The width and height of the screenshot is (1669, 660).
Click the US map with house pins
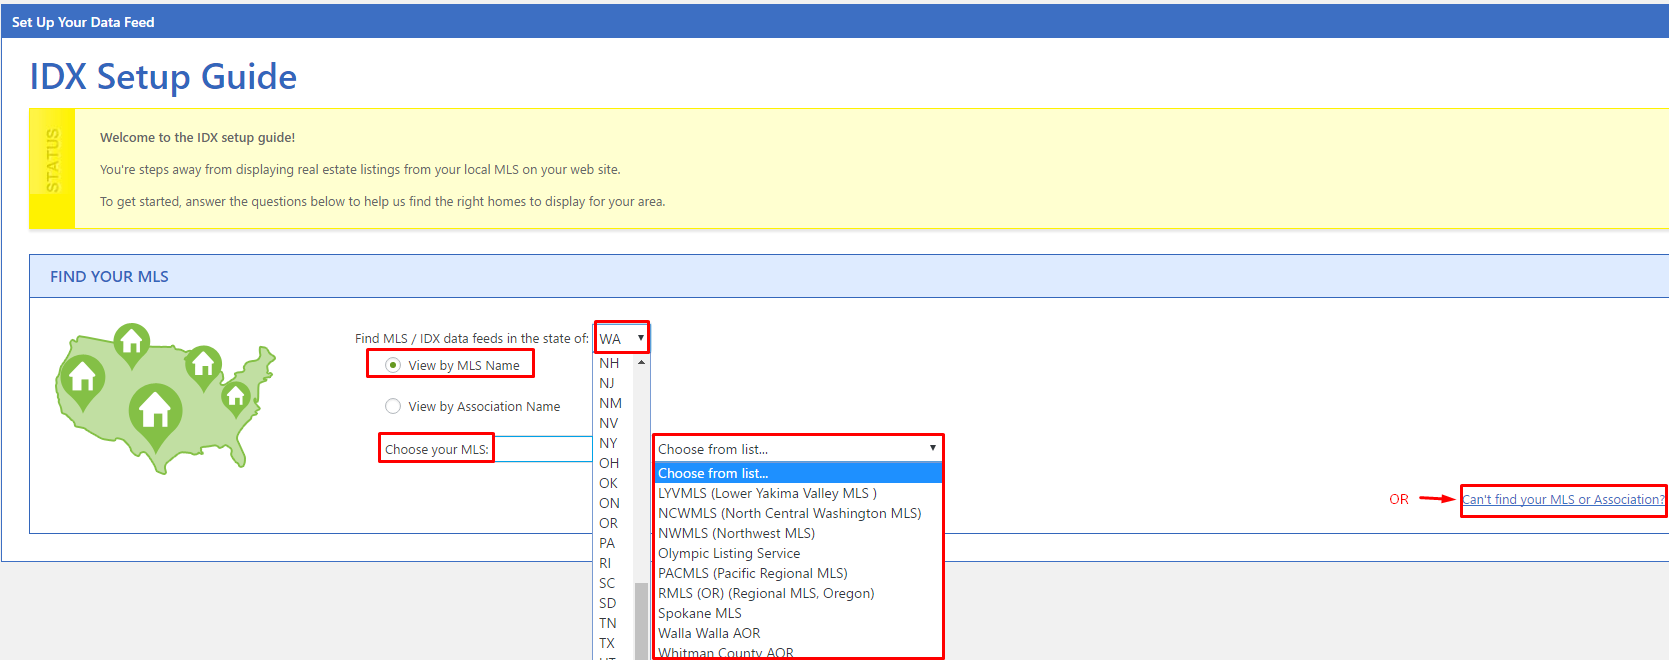point(163,398)
